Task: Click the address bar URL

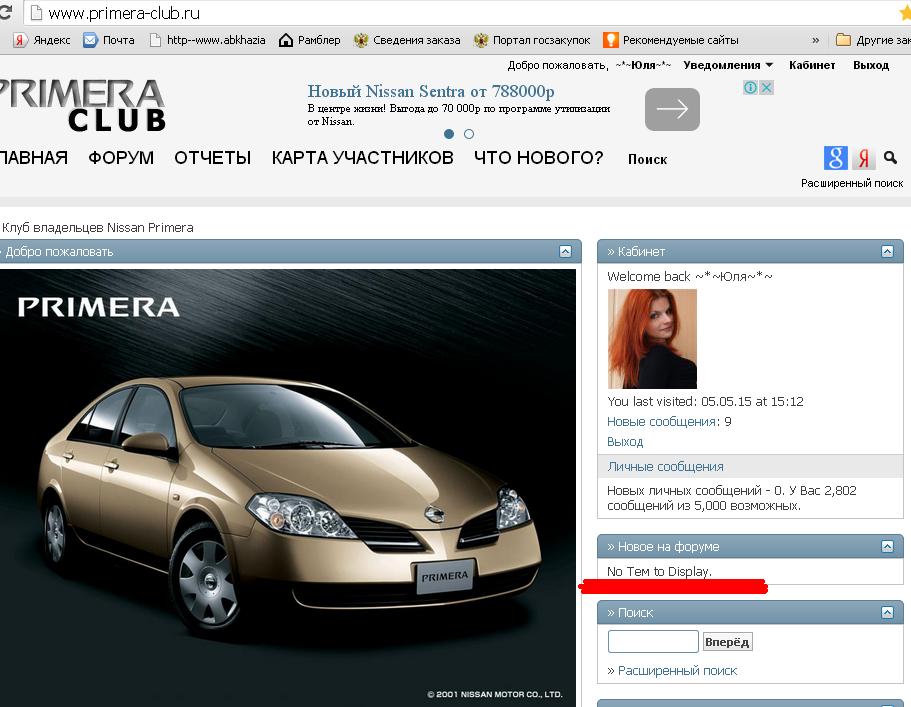Action: (124, 13)
